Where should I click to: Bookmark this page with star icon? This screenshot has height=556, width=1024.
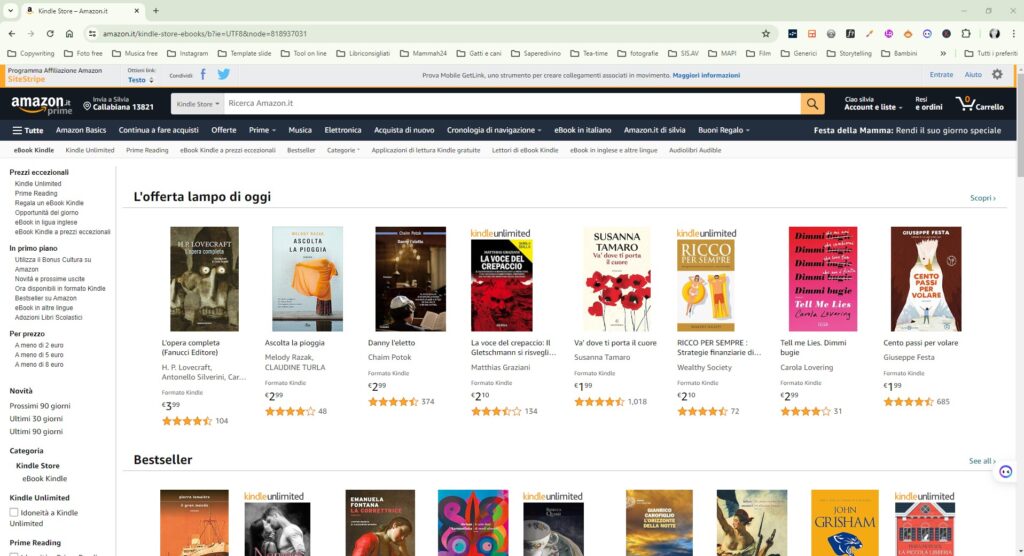click(x=765, y=33)
